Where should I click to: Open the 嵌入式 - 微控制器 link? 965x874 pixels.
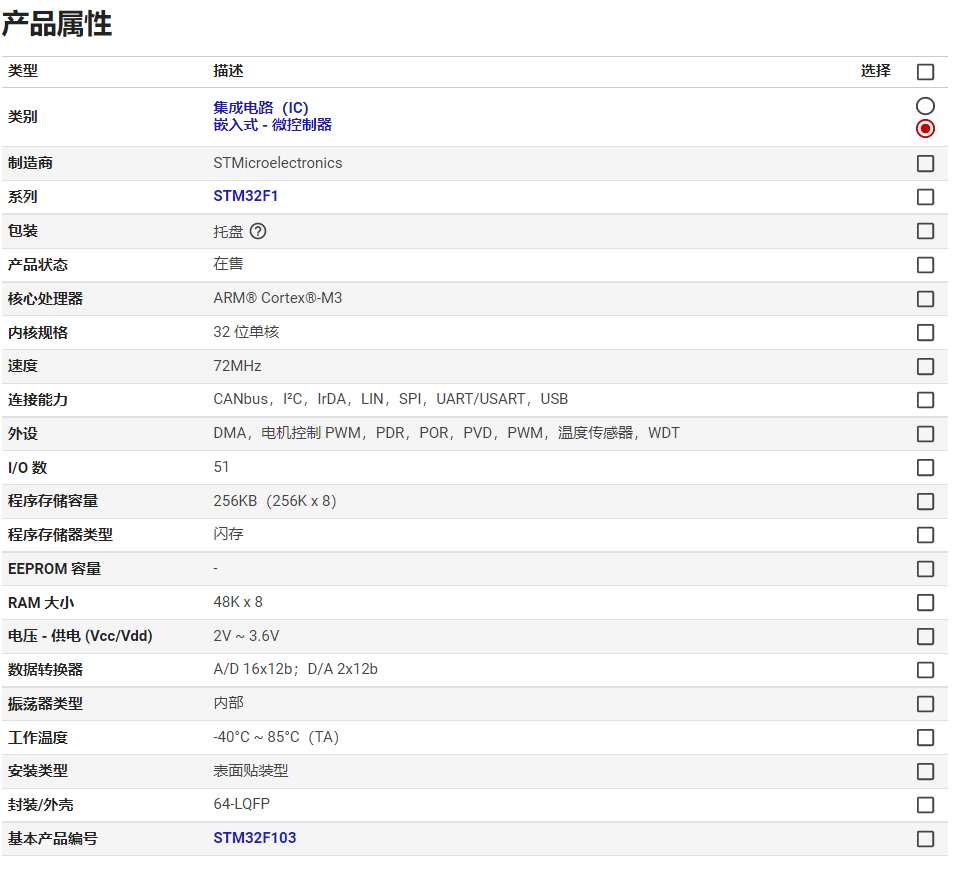pyautogui.click(x=273, y=125)
